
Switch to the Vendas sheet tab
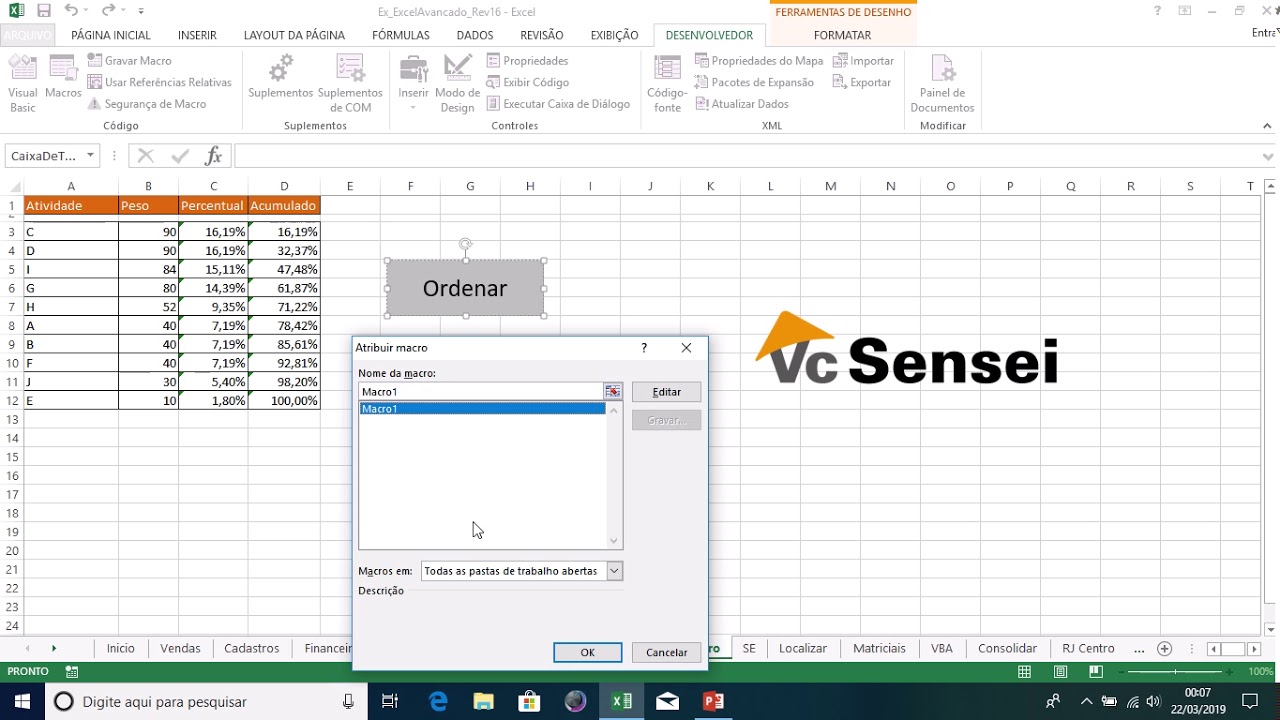(x=180, y=648)
